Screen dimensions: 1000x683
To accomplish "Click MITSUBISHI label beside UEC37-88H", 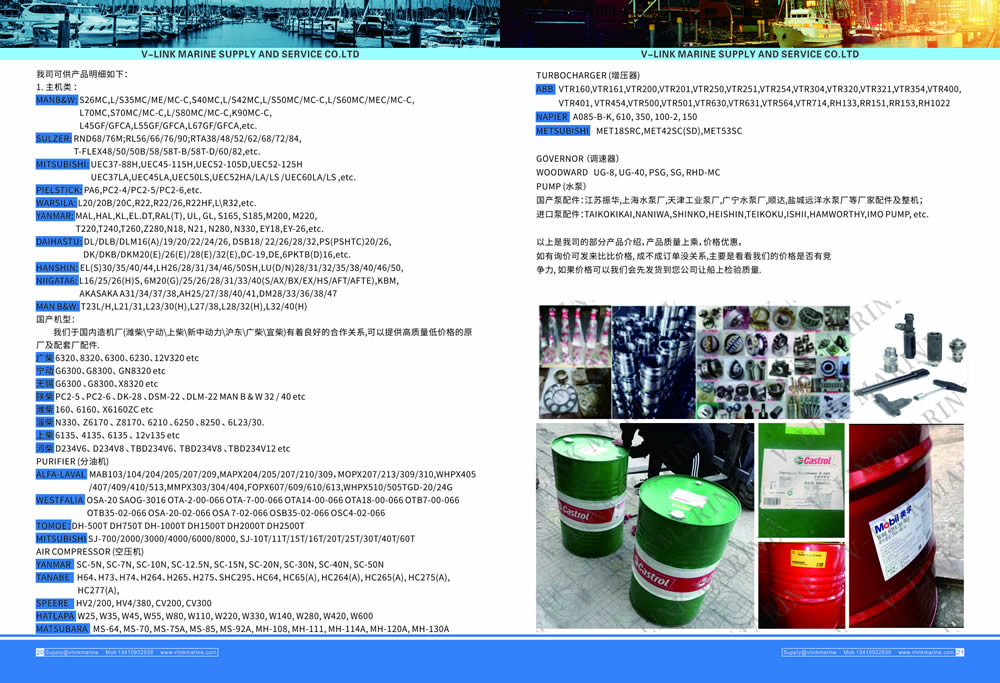I will point(62,165).
